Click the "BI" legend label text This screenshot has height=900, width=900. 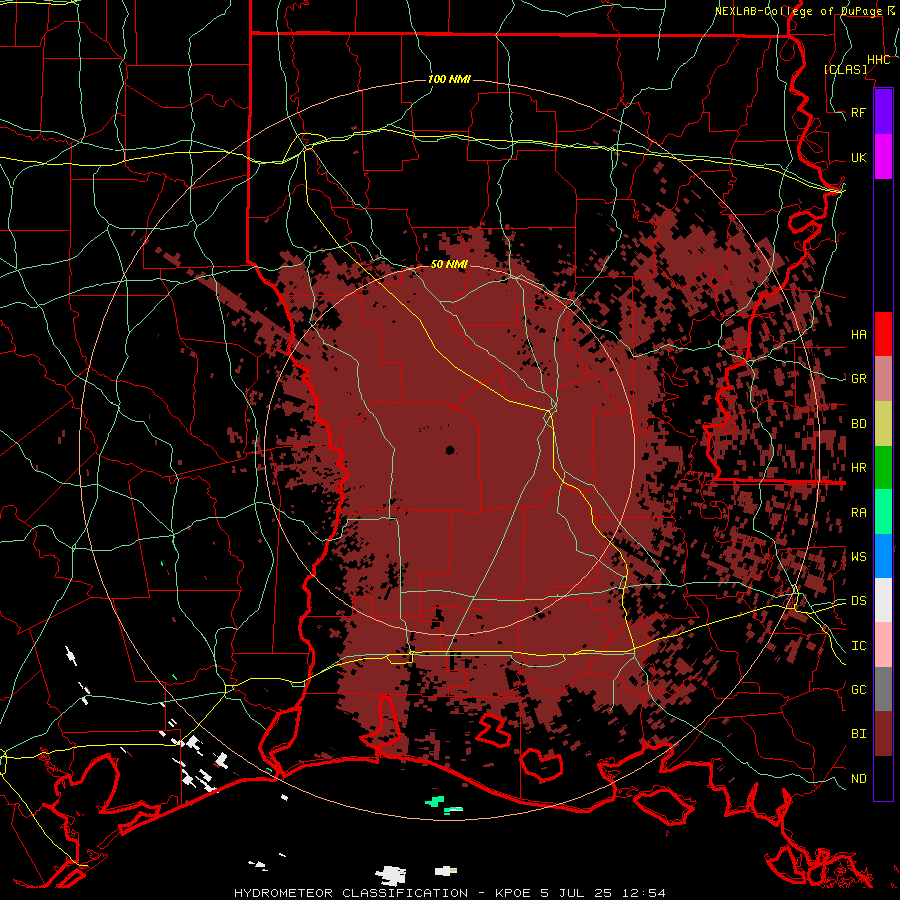click(858, 734)
